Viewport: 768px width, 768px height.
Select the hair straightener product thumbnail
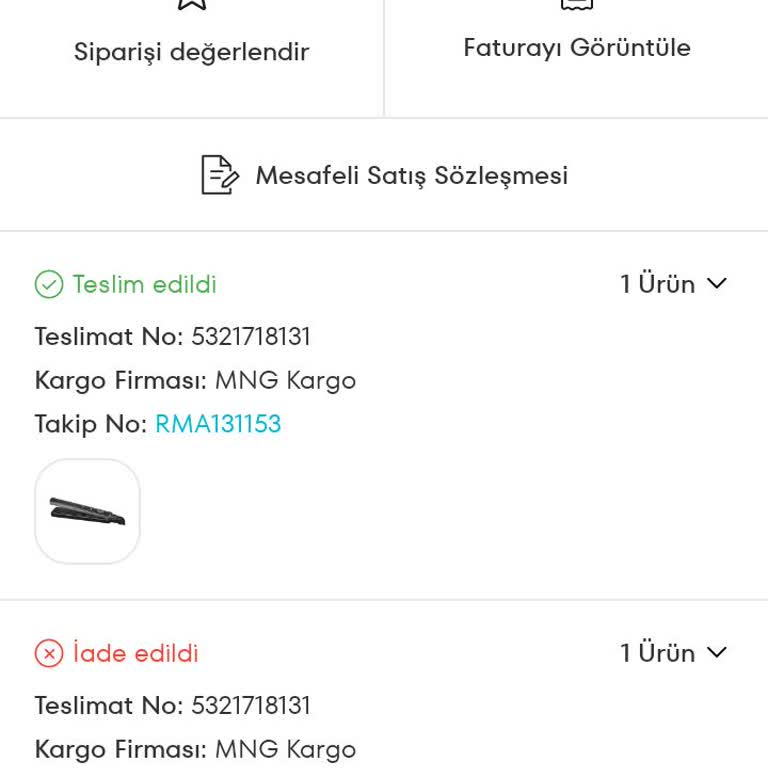click(87, 511)
